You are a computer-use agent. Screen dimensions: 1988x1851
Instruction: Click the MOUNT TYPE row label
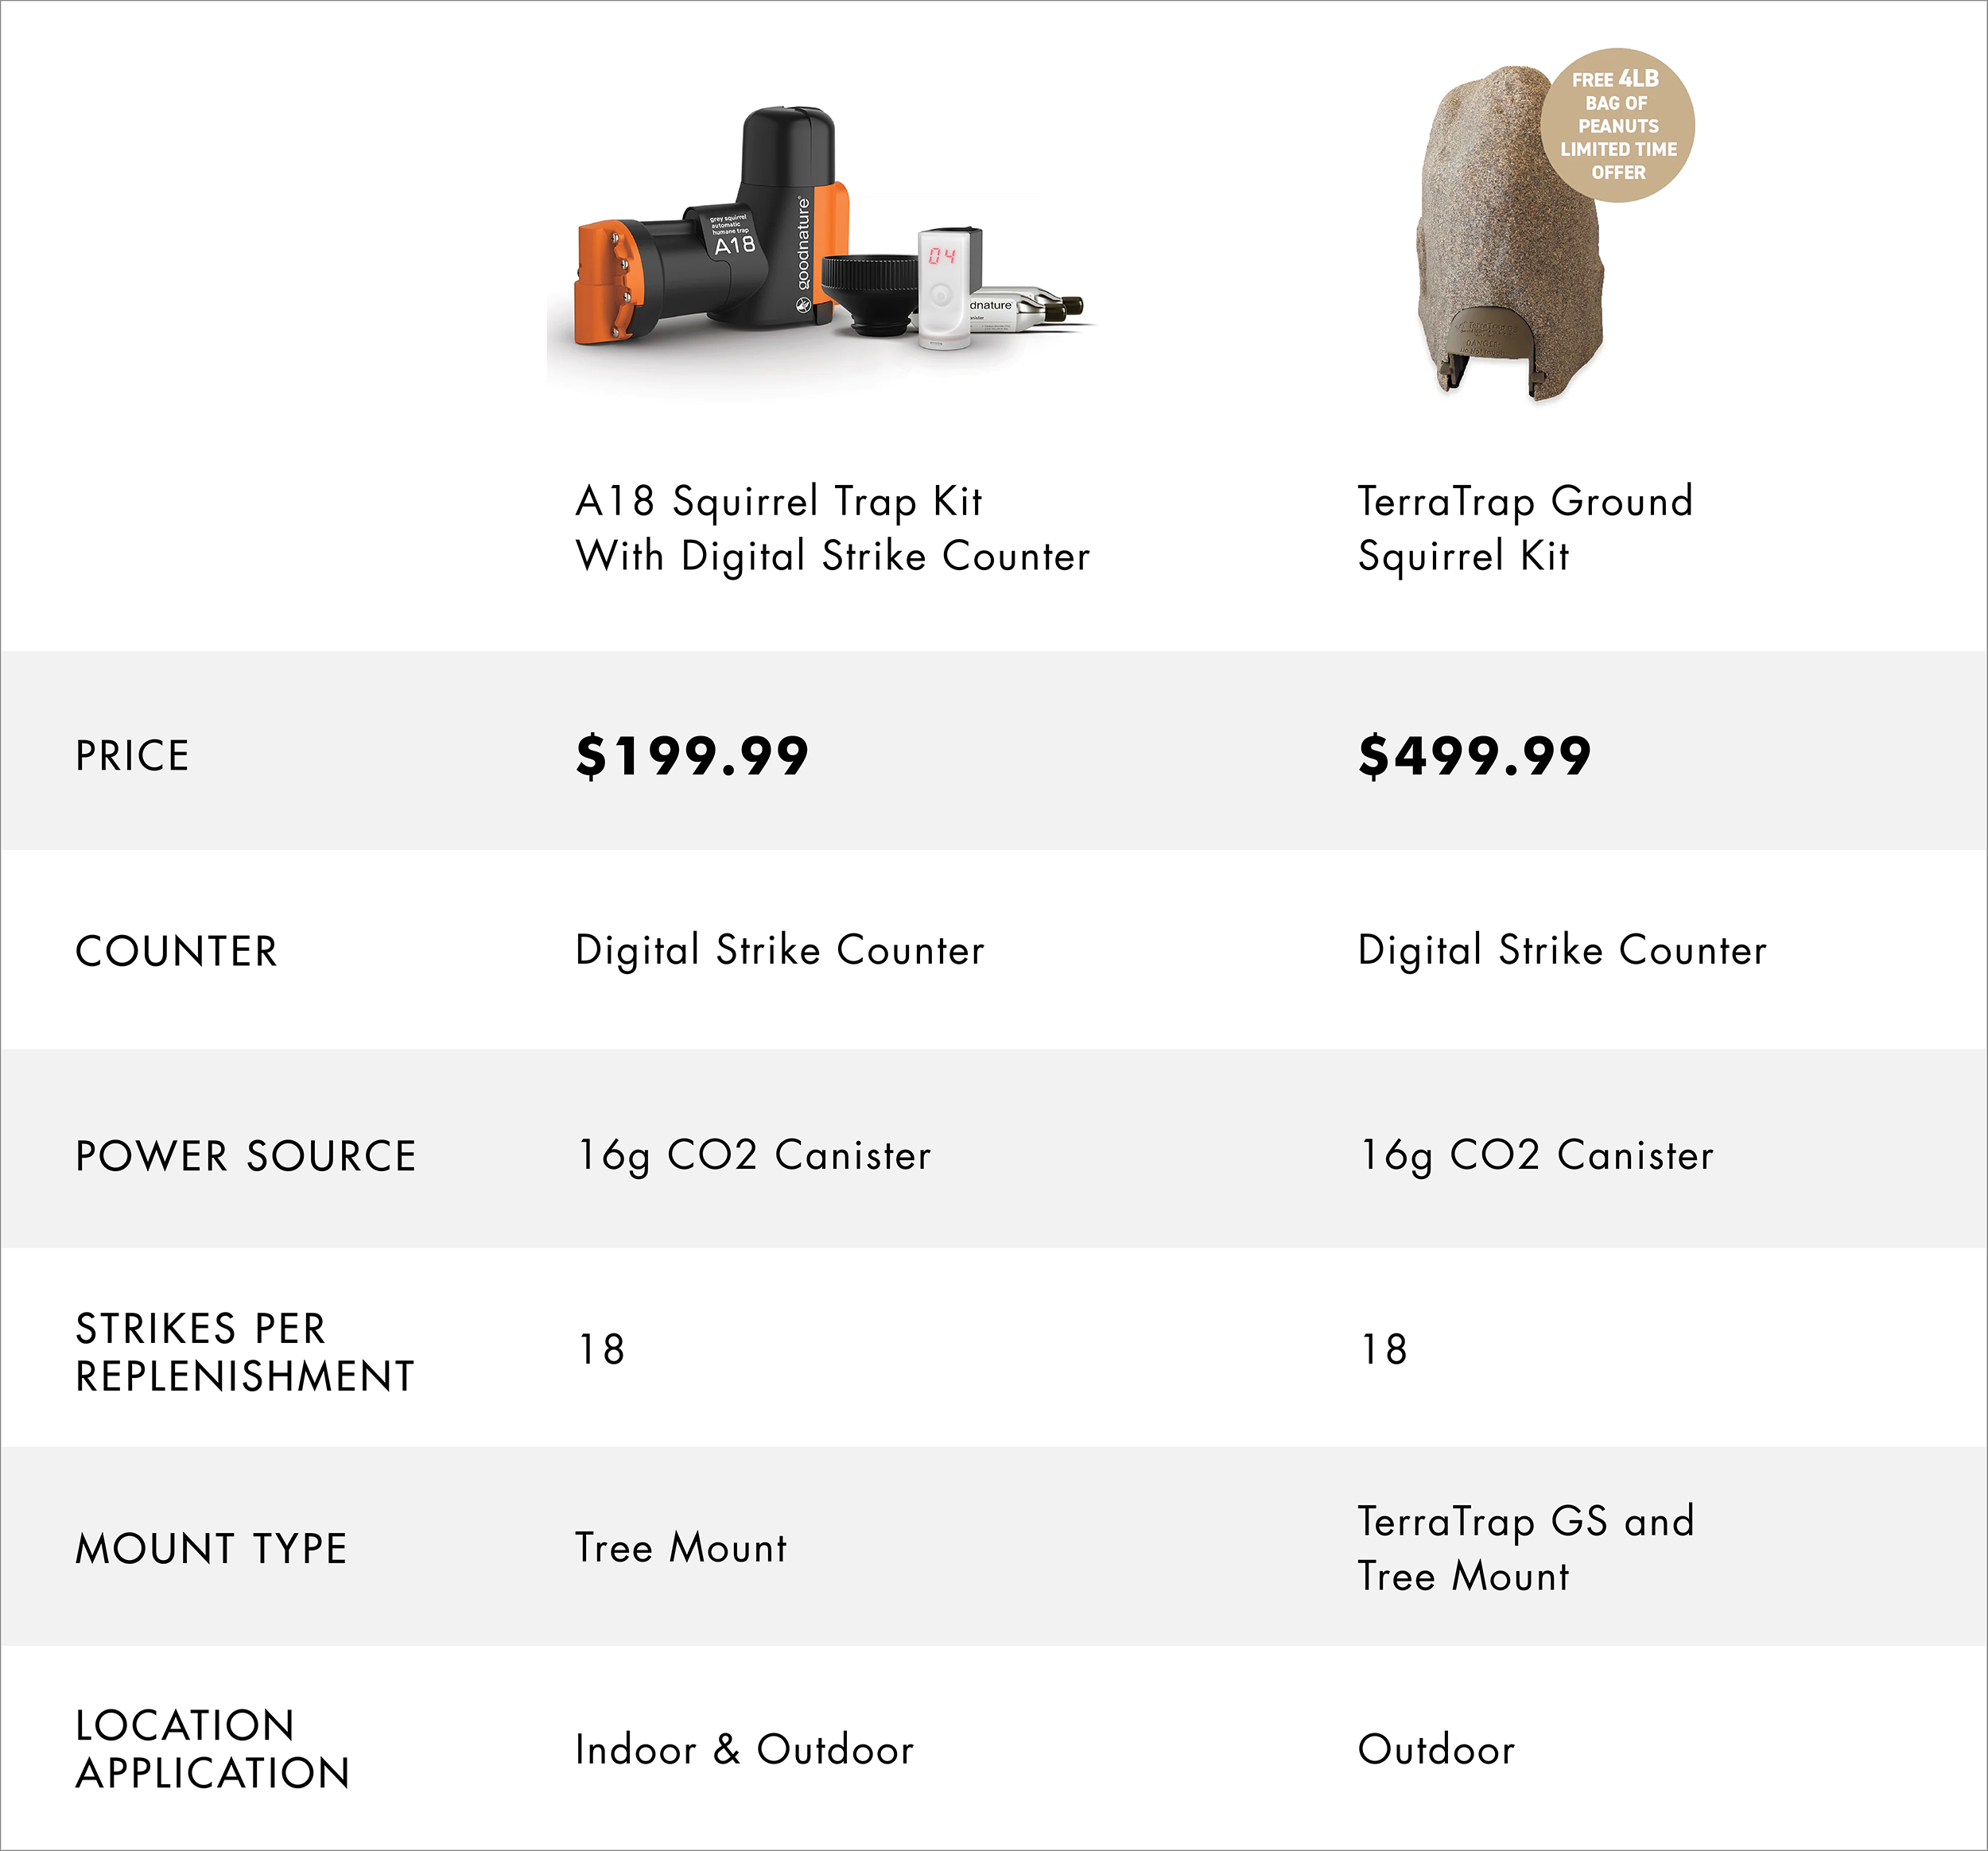pyautogui.click(x=211, y=1548)
